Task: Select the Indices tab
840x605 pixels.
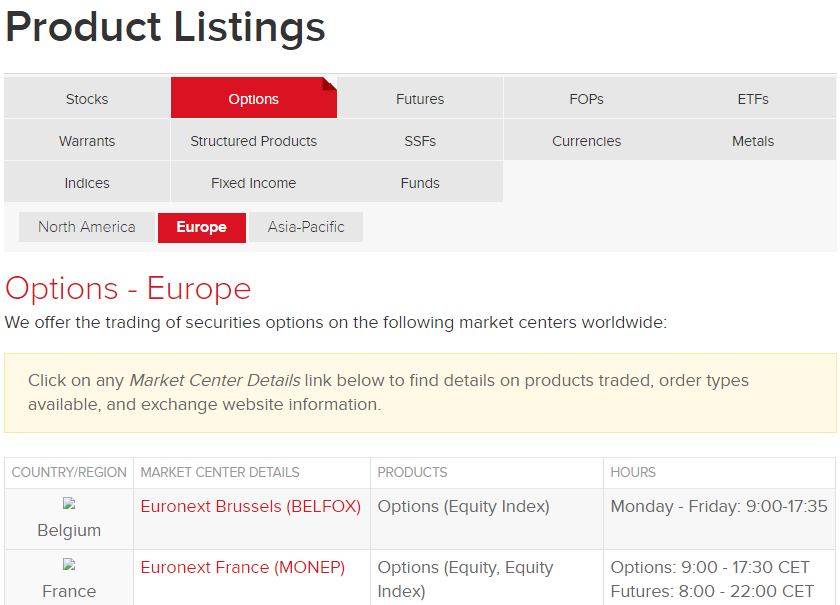Action: [x=87, y=183]
